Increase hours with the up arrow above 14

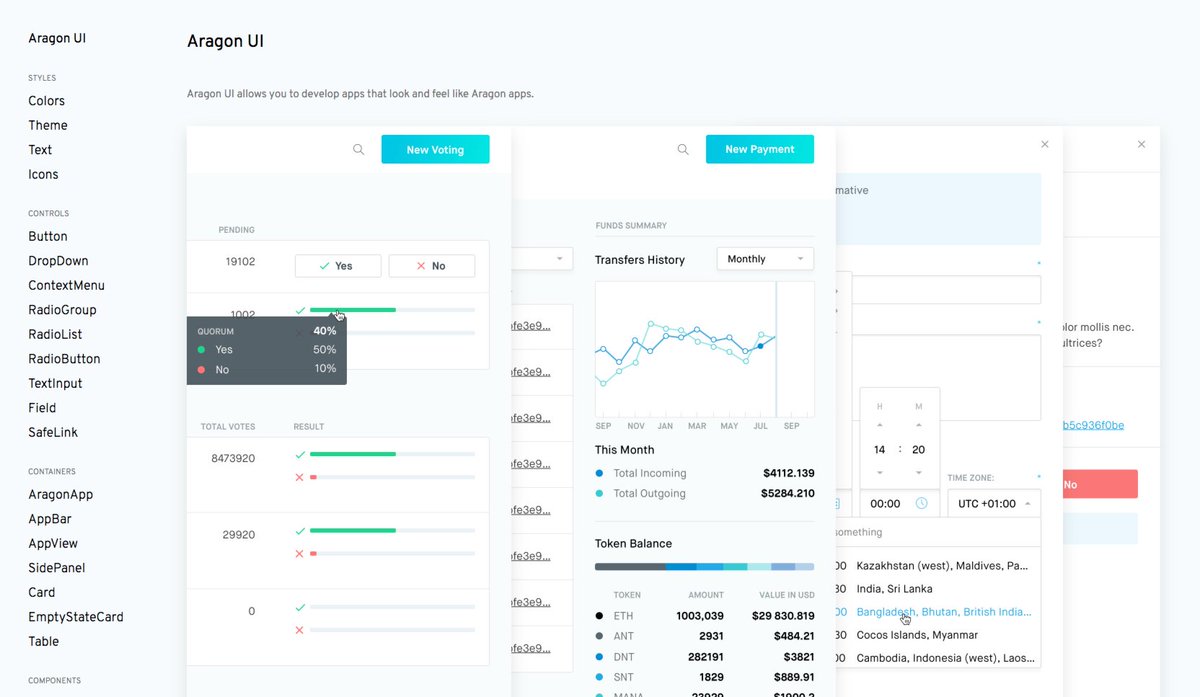point(880,426)
